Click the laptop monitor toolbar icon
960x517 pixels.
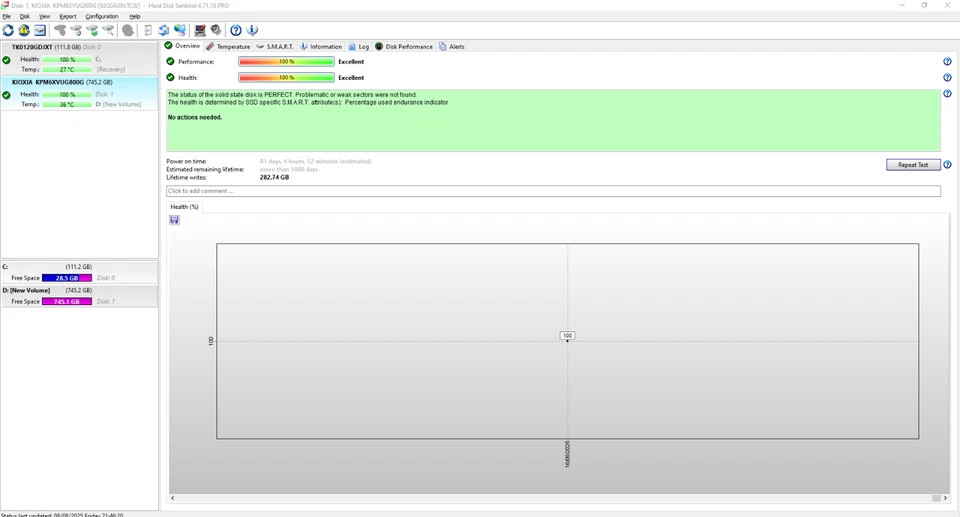(x=200, y=30)
